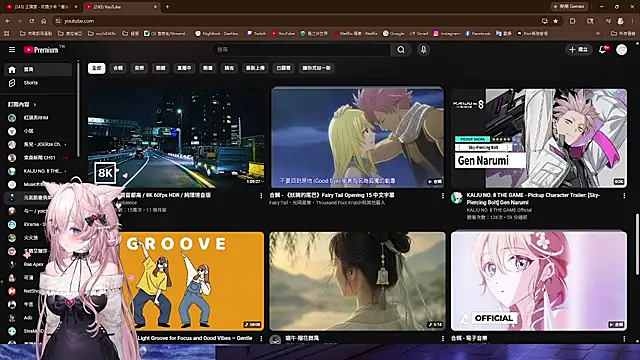Expand the 訂閱內容 subscriptions section
Screen dimensions: 640x360
[22, 104]
